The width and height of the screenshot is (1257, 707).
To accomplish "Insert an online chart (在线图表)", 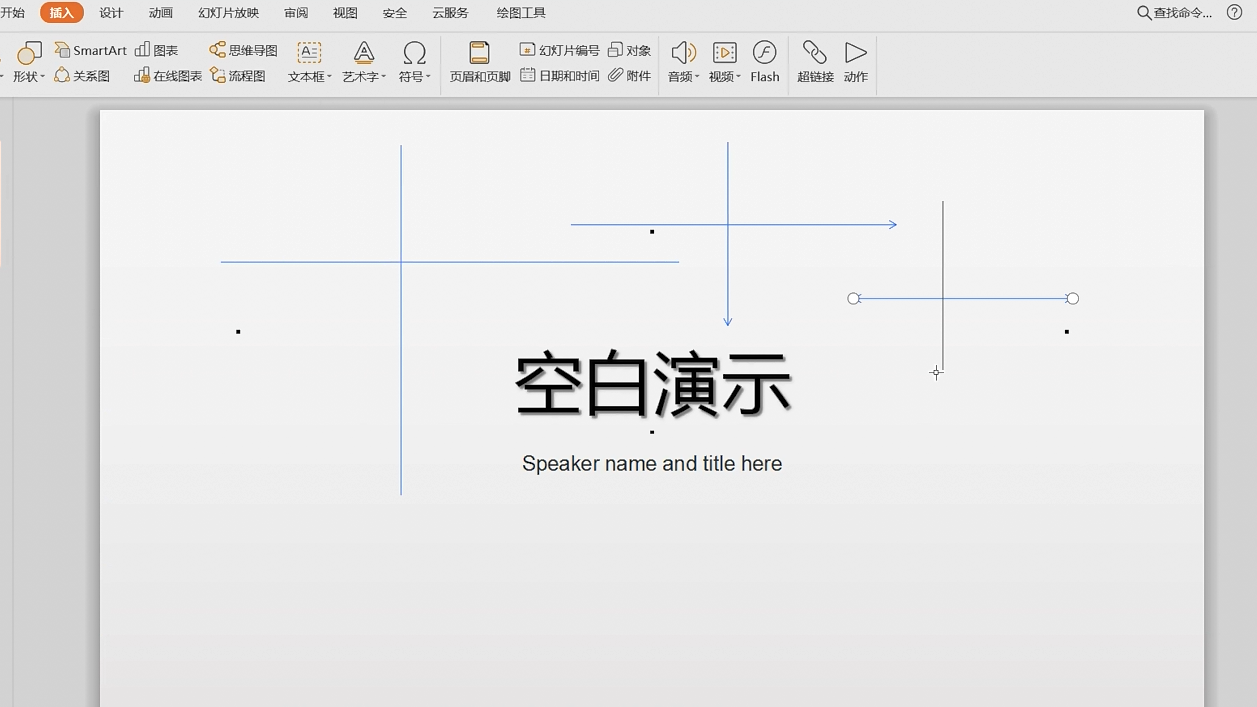I will pyautogui.click(x=168, y=76).
